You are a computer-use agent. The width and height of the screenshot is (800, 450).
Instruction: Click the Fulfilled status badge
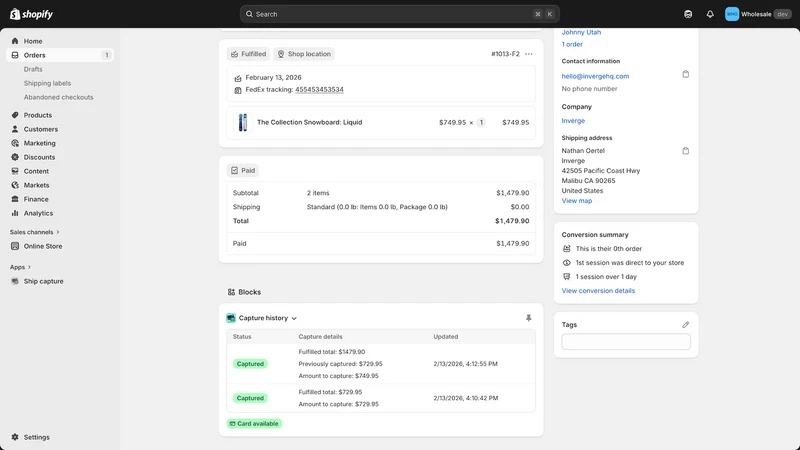click(x=248, y=54)
